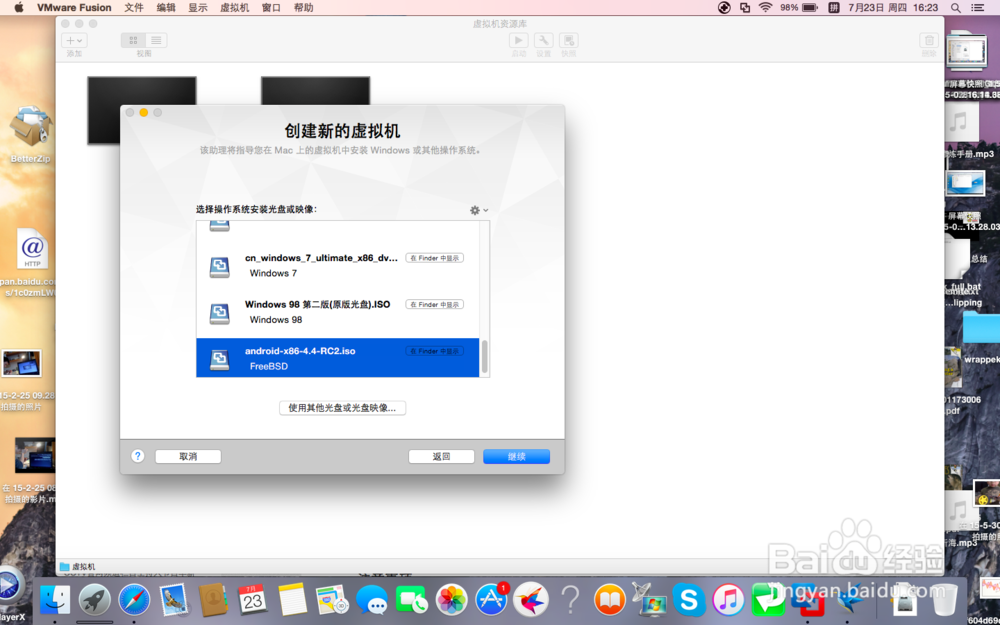
Task: Open Launchpad from the Dock
Action: point(94,600)
